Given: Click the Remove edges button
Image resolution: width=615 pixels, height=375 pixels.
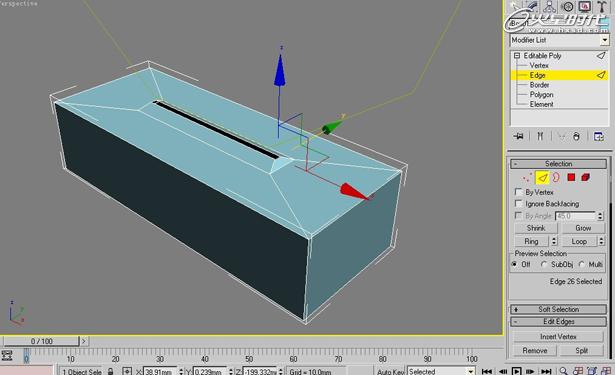Looking at the screenshot, I should click(535, 350).
